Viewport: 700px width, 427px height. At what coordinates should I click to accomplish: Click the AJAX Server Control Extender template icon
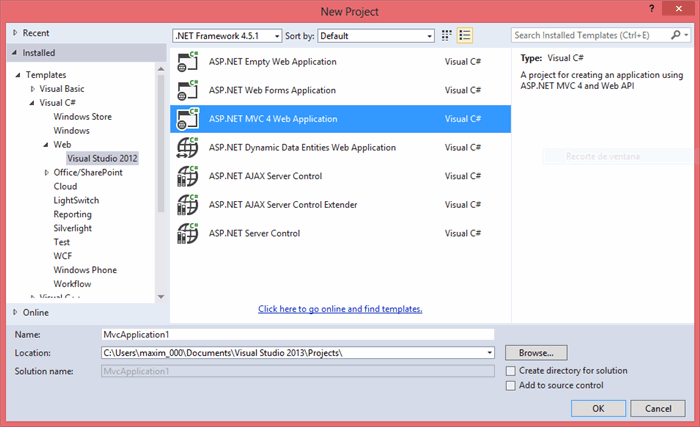188,205
